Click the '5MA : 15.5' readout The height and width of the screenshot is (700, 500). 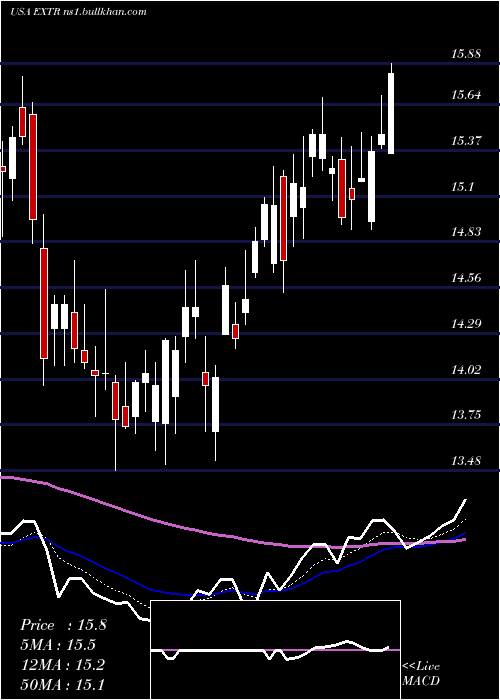click(58, 645)
